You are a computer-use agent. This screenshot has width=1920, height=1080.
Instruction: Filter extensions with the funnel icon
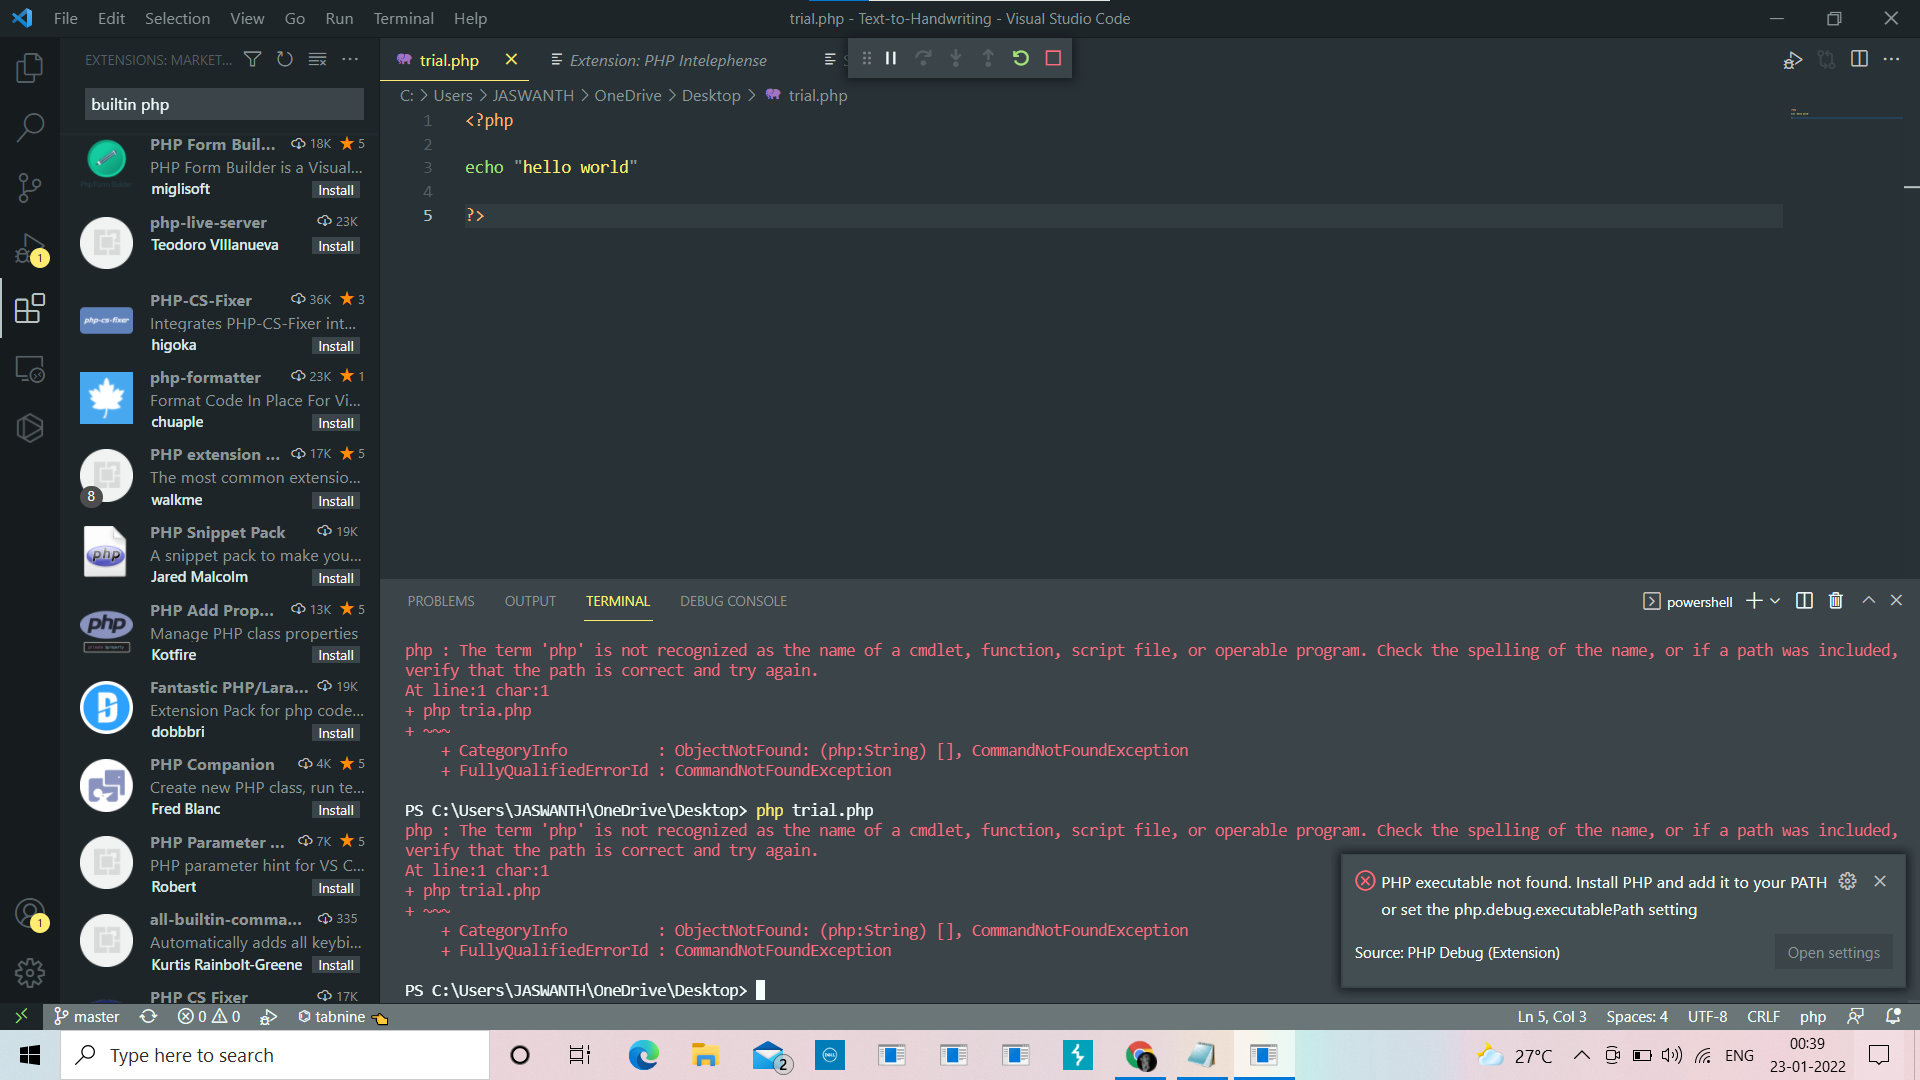[253, 60]
